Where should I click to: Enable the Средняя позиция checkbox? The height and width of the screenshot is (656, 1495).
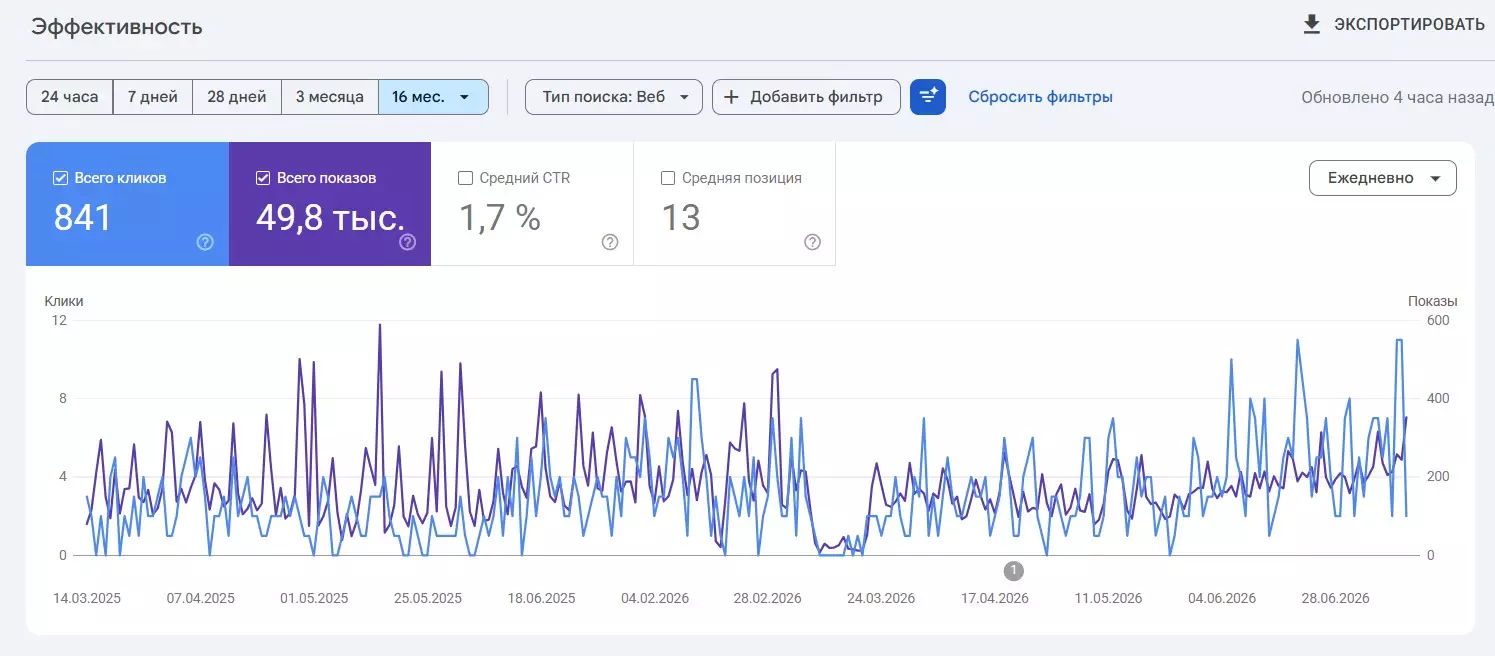point(668,178)
